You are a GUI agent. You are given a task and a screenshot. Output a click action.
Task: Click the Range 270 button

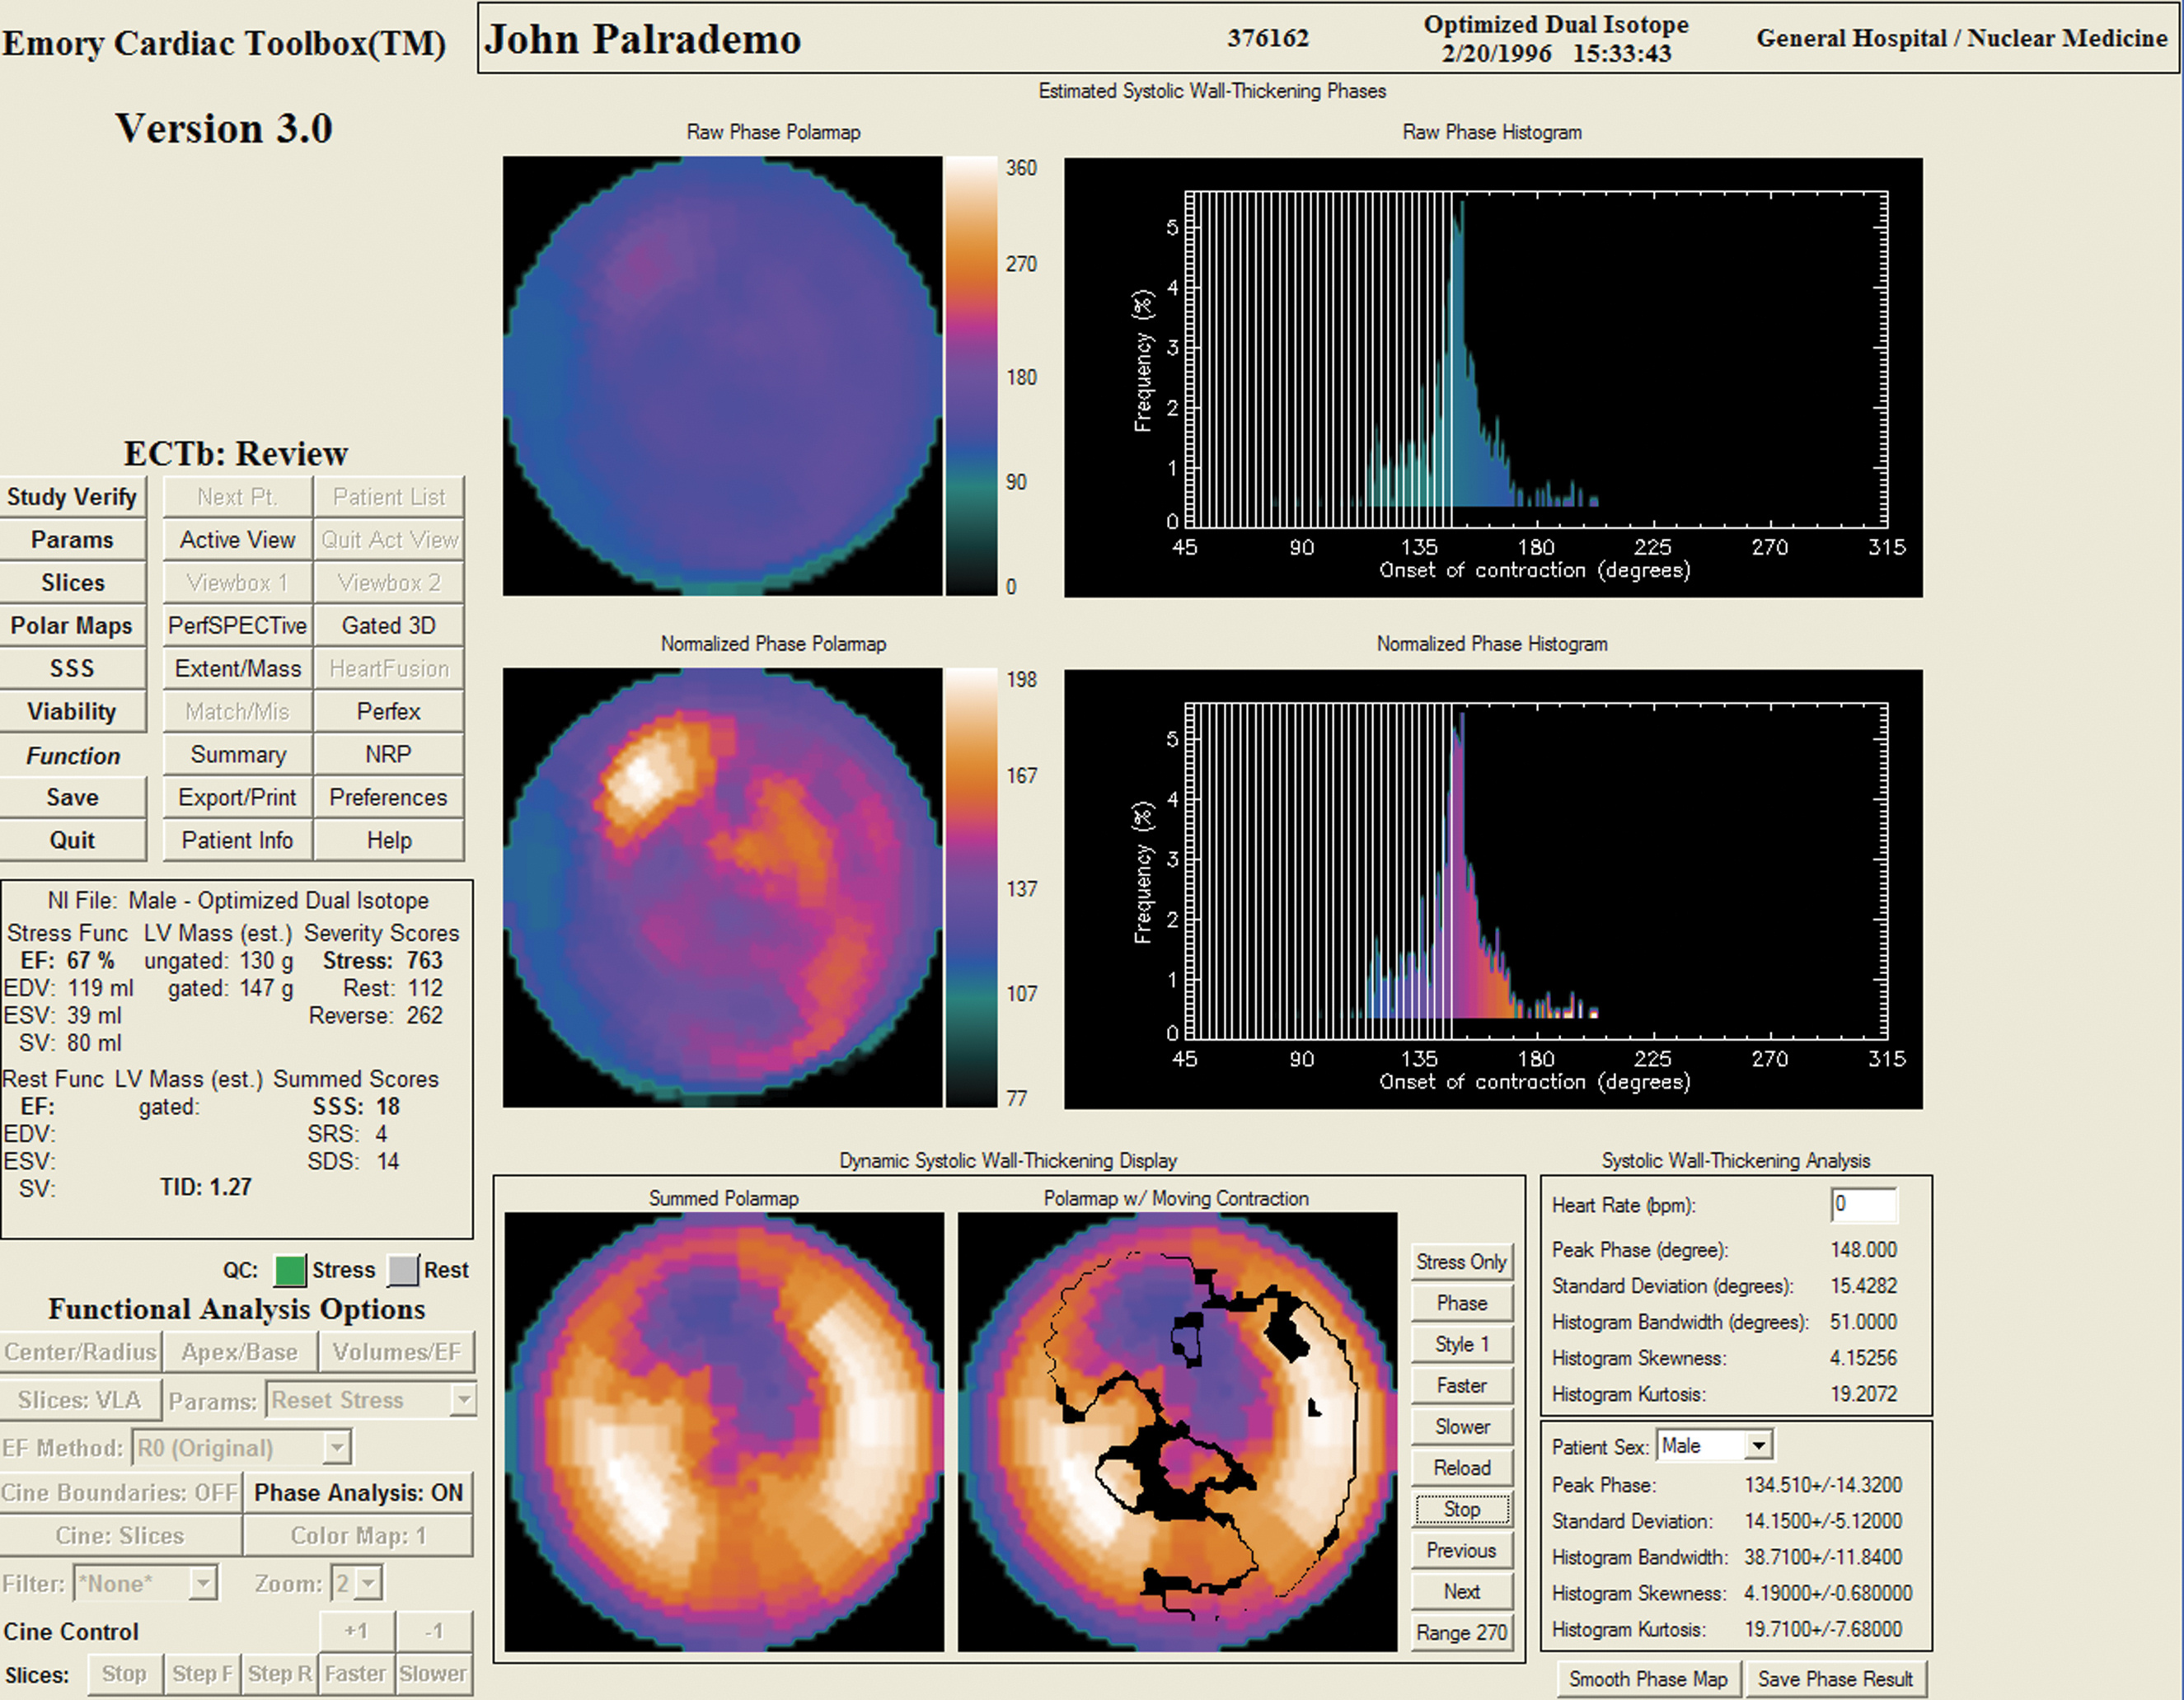[1461, 1633]
